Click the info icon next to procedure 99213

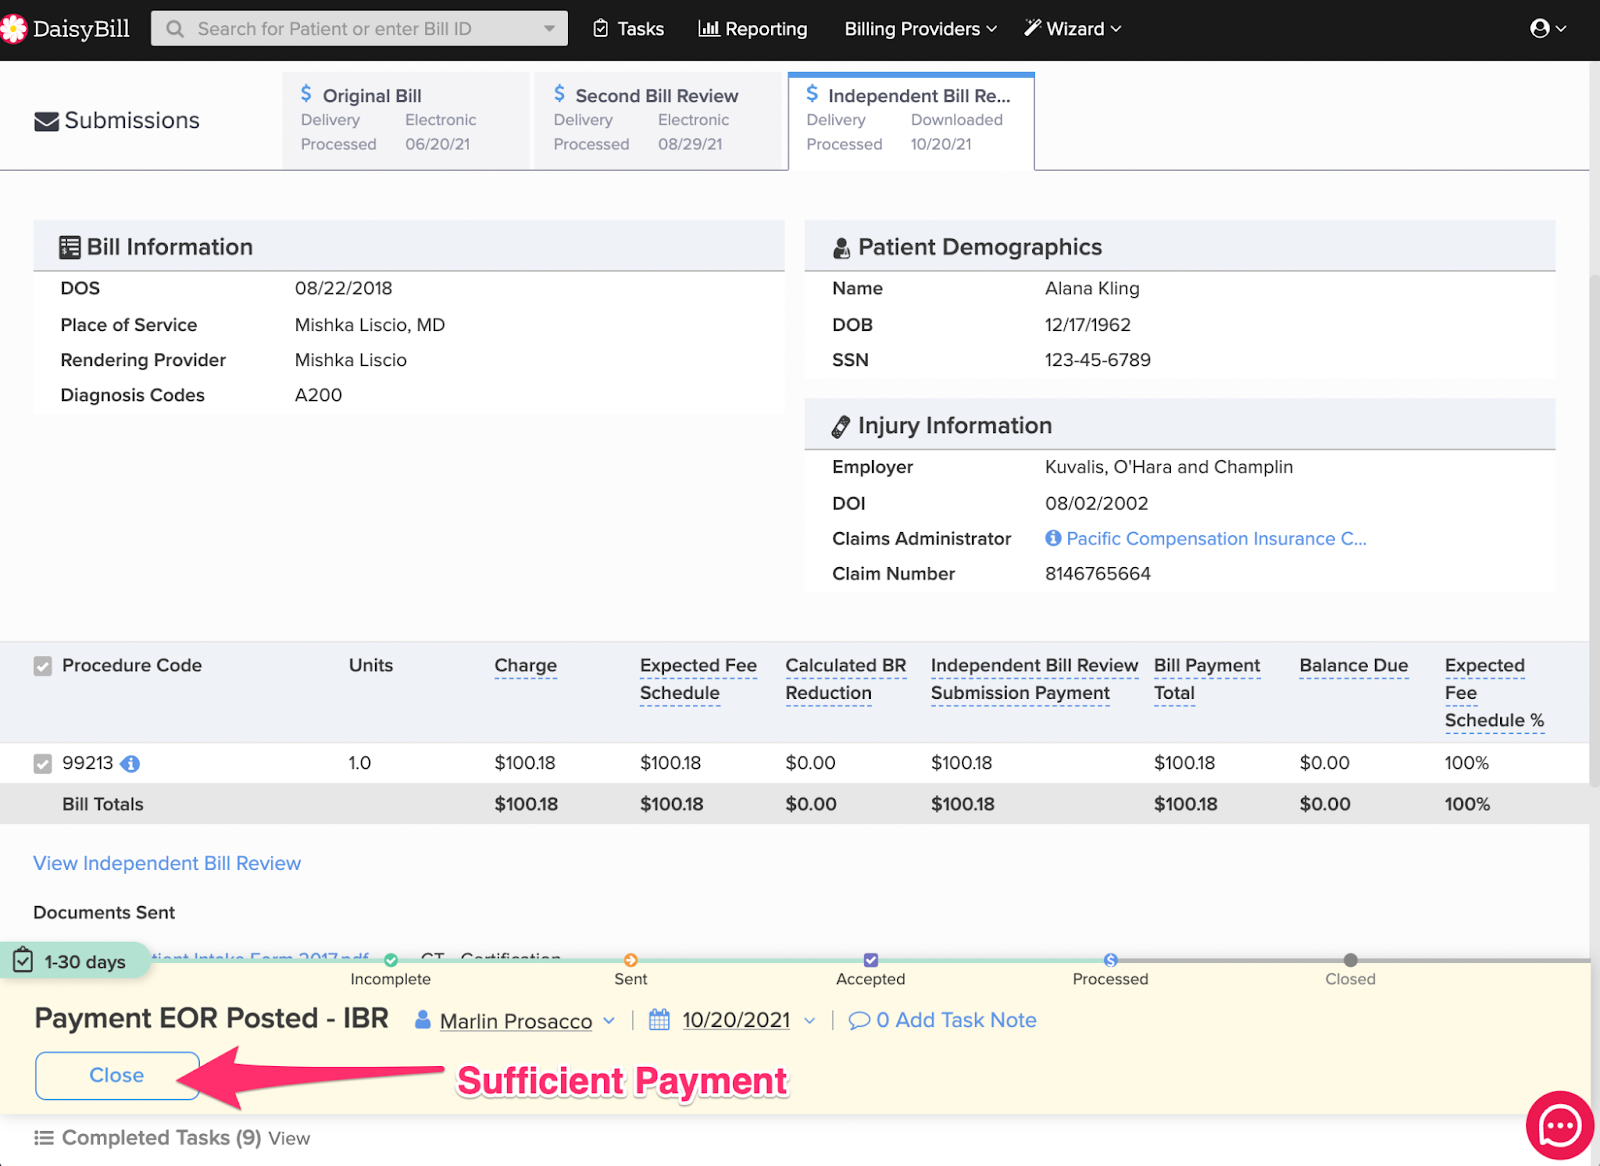pos(132,763)
